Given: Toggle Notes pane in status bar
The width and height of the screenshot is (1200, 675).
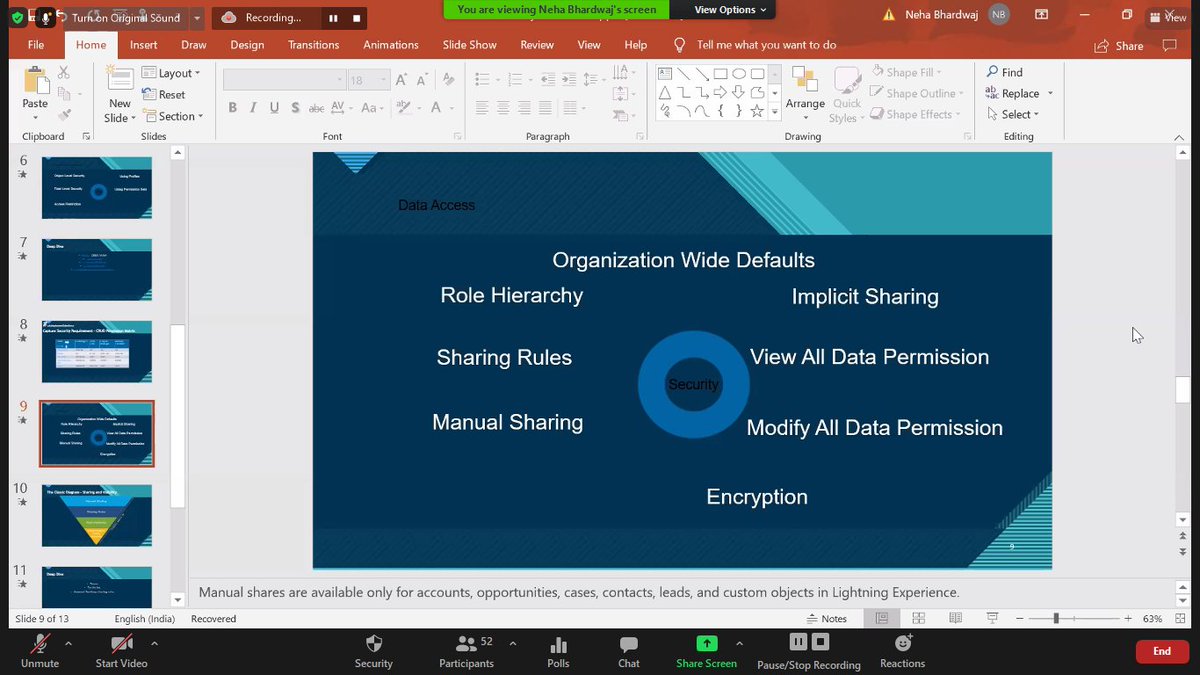Looking at the screenshot, I should click(826, 619).
